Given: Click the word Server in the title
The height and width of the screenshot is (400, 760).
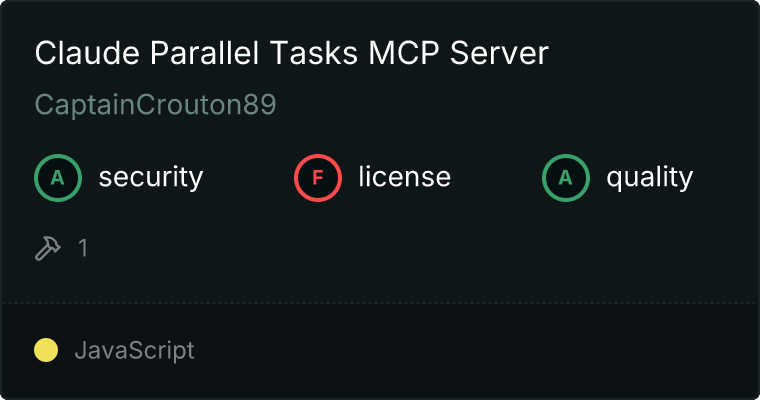Looking at the screenshot, I should tap(499, 52).
